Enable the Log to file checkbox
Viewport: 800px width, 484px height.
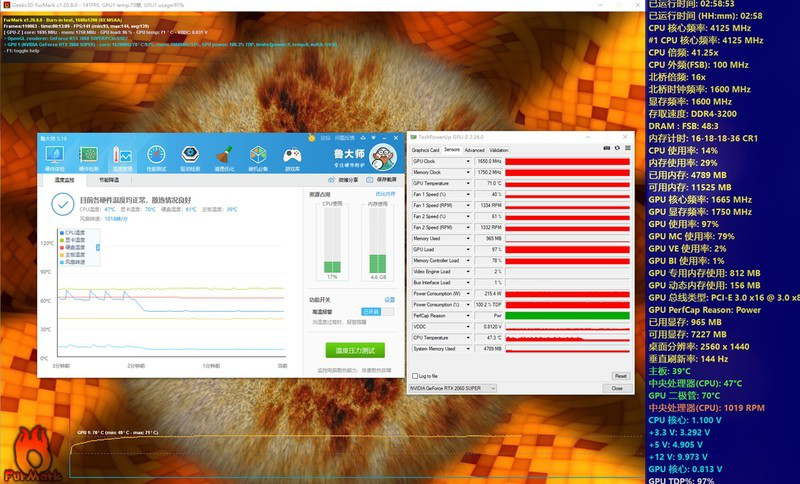(415, 376)
